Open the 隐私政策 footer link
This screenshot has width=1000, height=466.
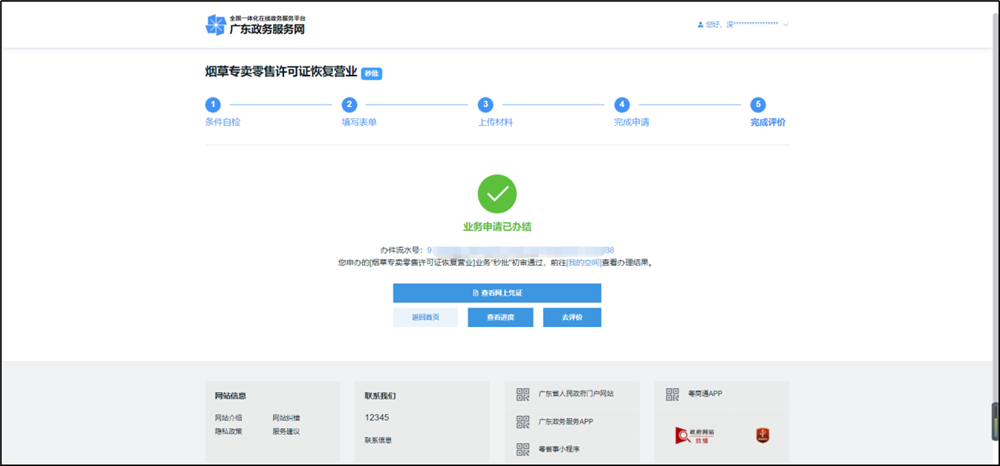point(228,432)
